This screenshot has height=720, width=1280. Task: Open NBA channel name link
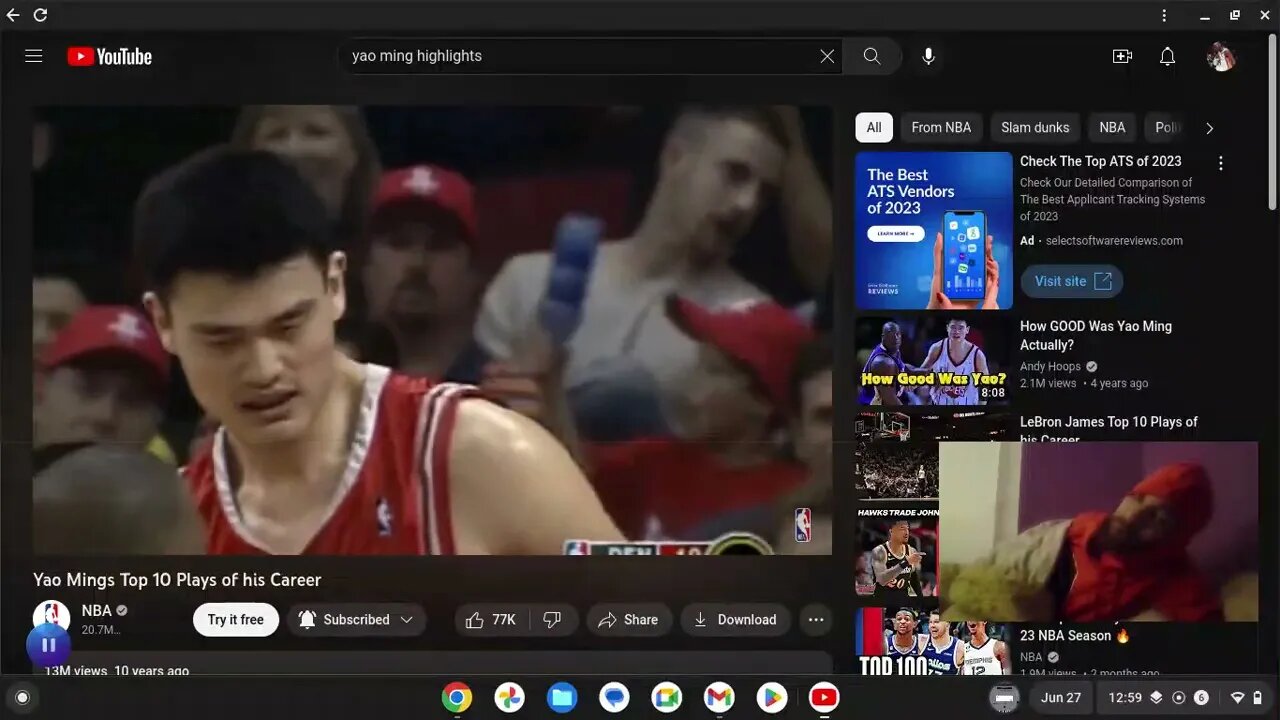[97, 611]
